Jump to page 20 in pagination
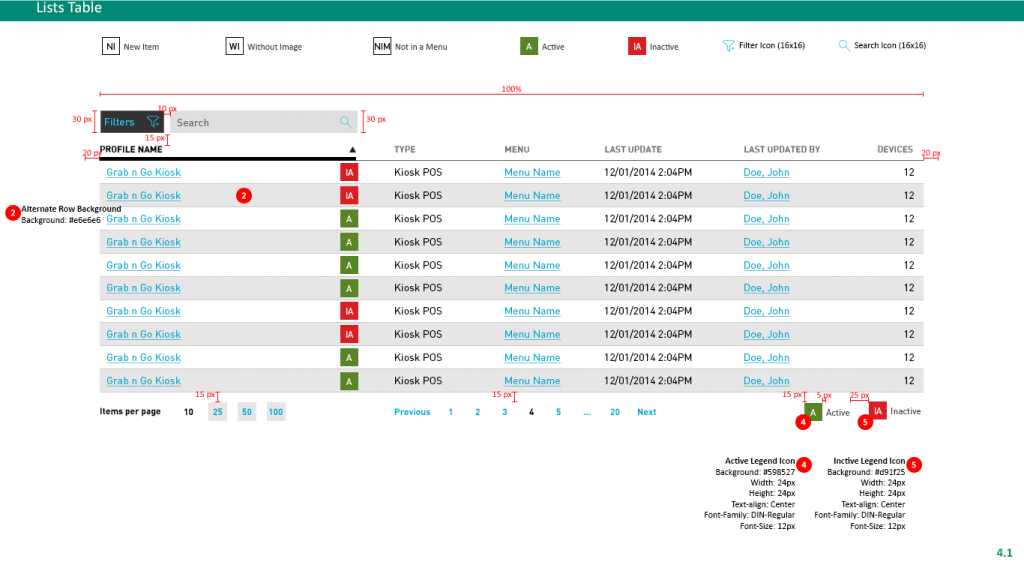 tap(615, 412)
